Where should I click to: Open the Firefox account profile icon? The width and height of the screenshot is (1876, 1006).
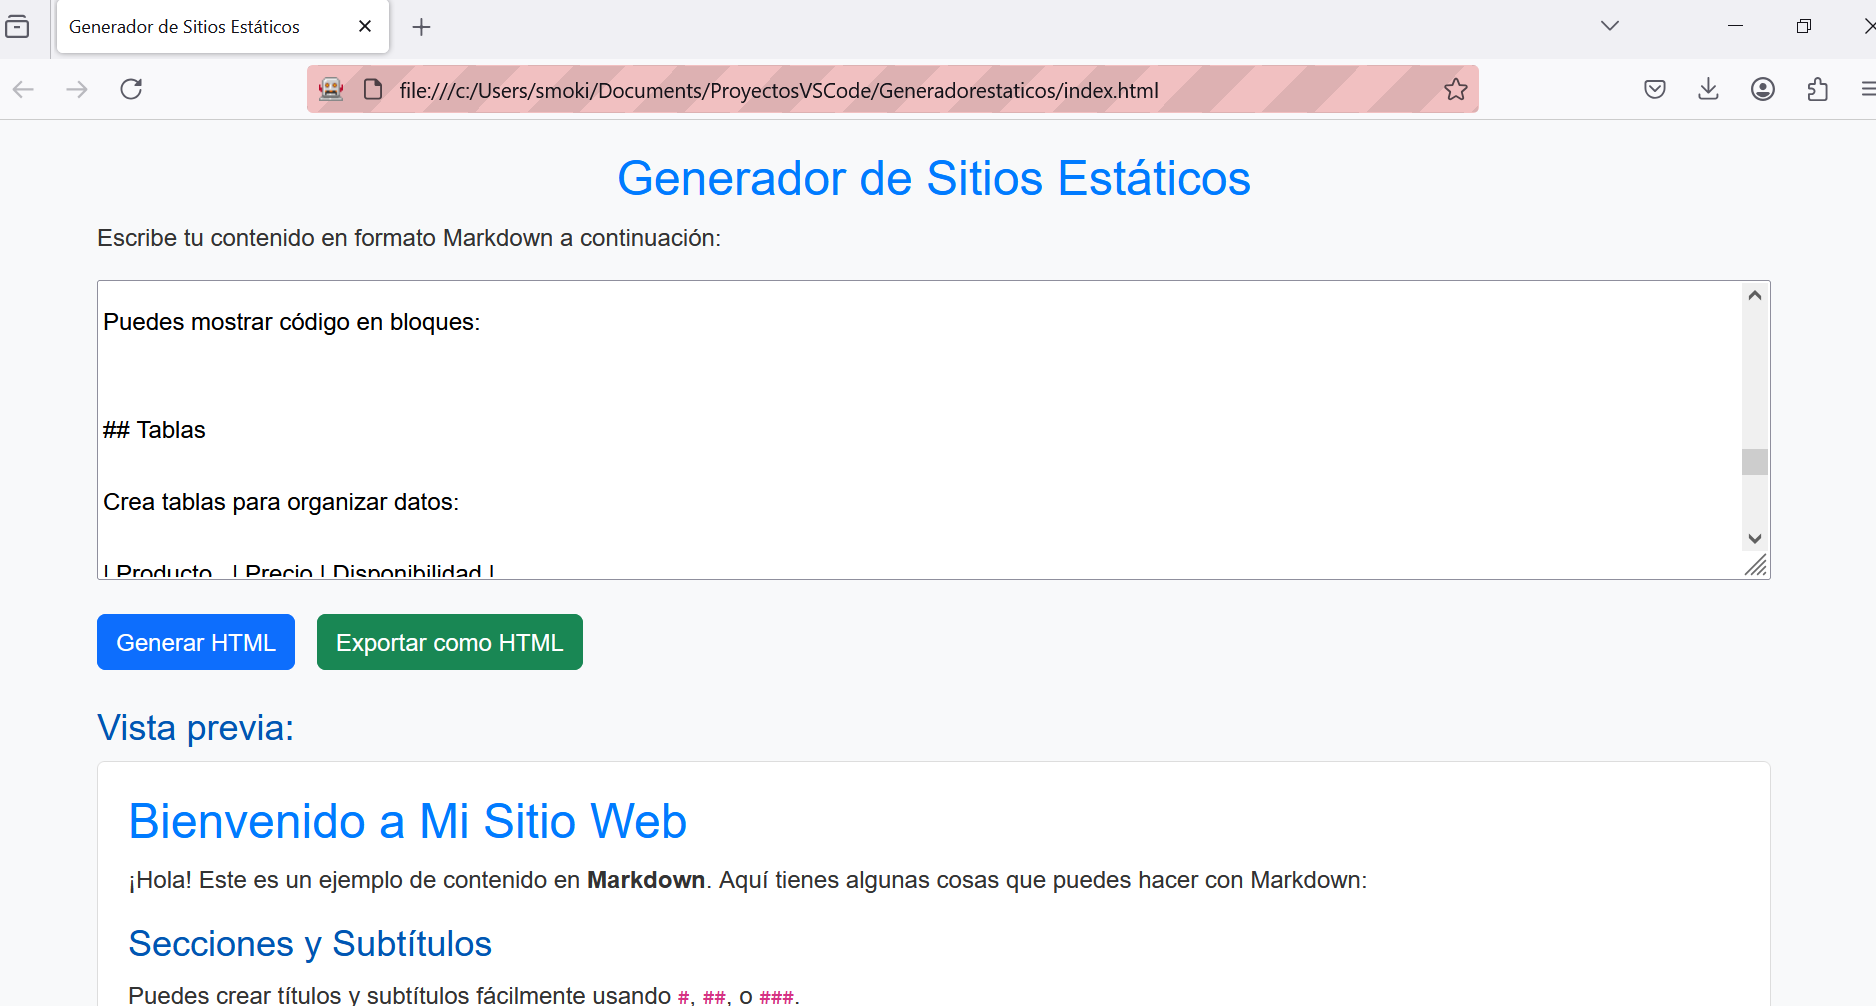1762,89
